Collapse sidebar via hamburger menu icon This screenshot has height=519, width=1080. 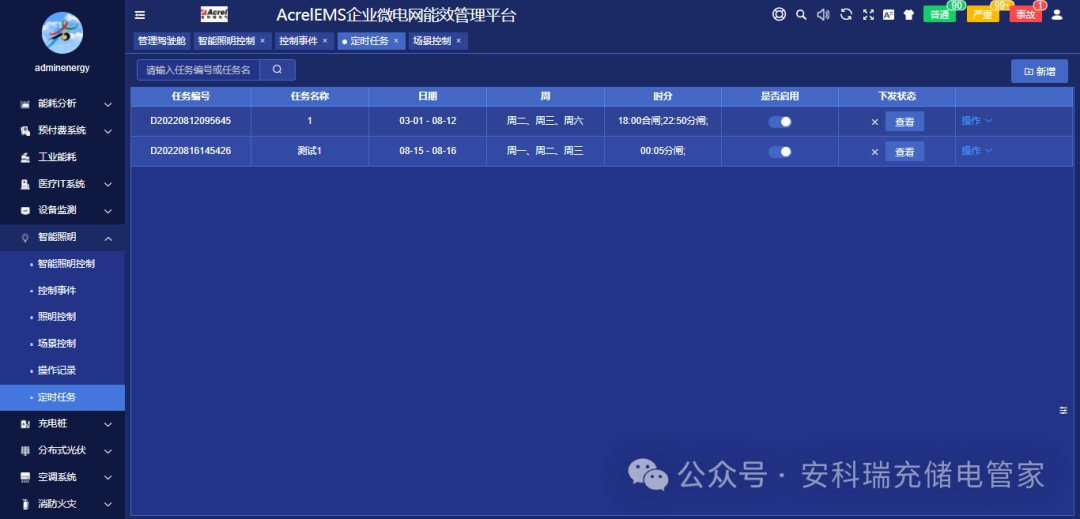click(x=140, y=15)
